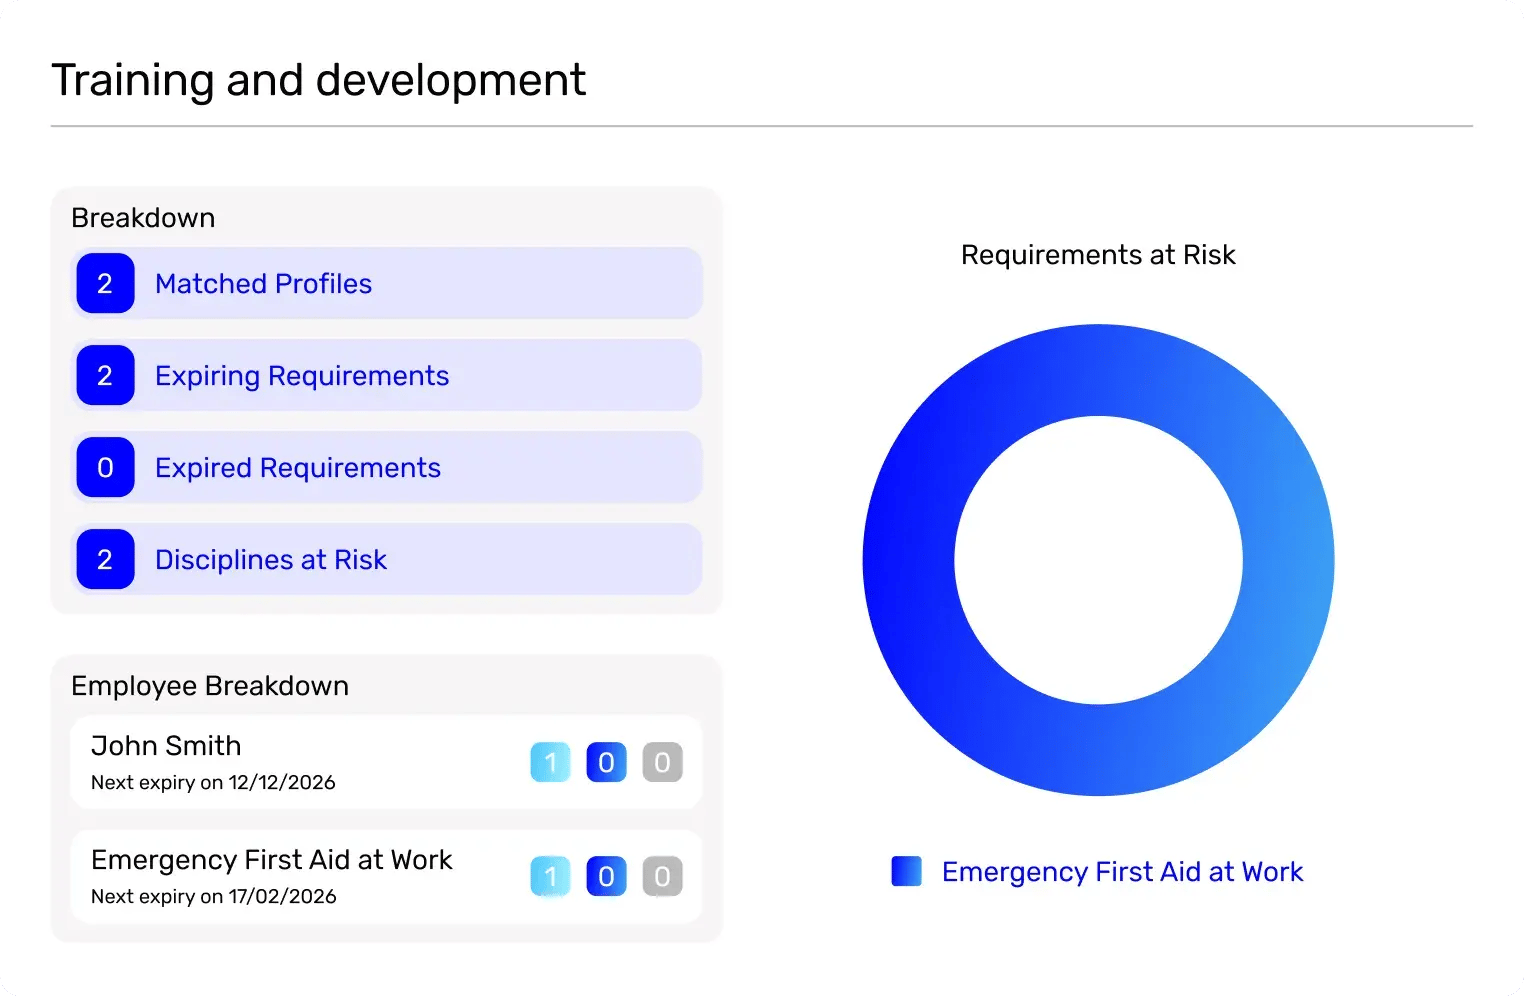Click the Expiring Requirements count badge
1524x997 pixels.
(x=104, y=375)
